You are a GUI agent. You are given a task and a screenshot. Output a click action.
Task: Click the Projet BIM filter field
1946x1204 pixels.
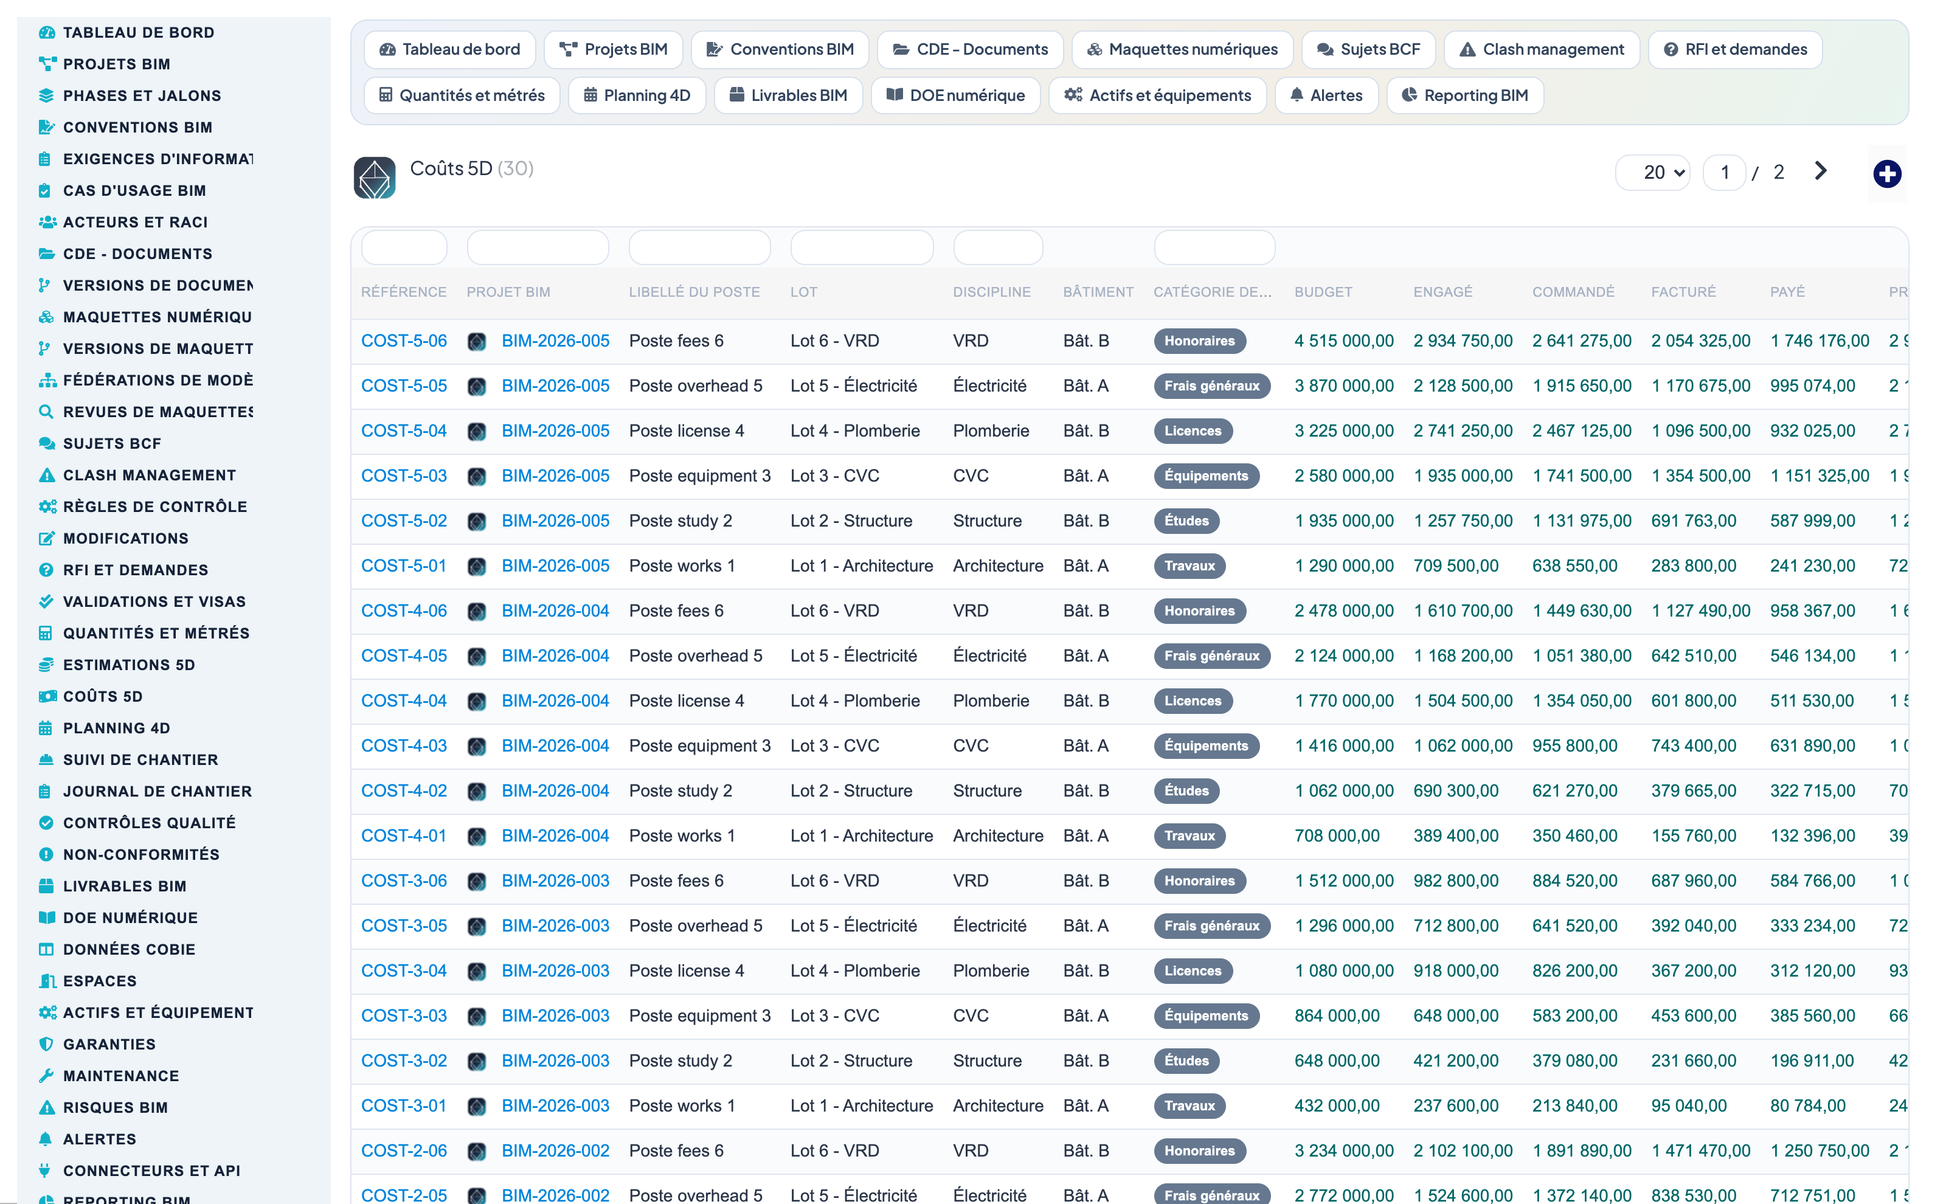coord(538,247)
